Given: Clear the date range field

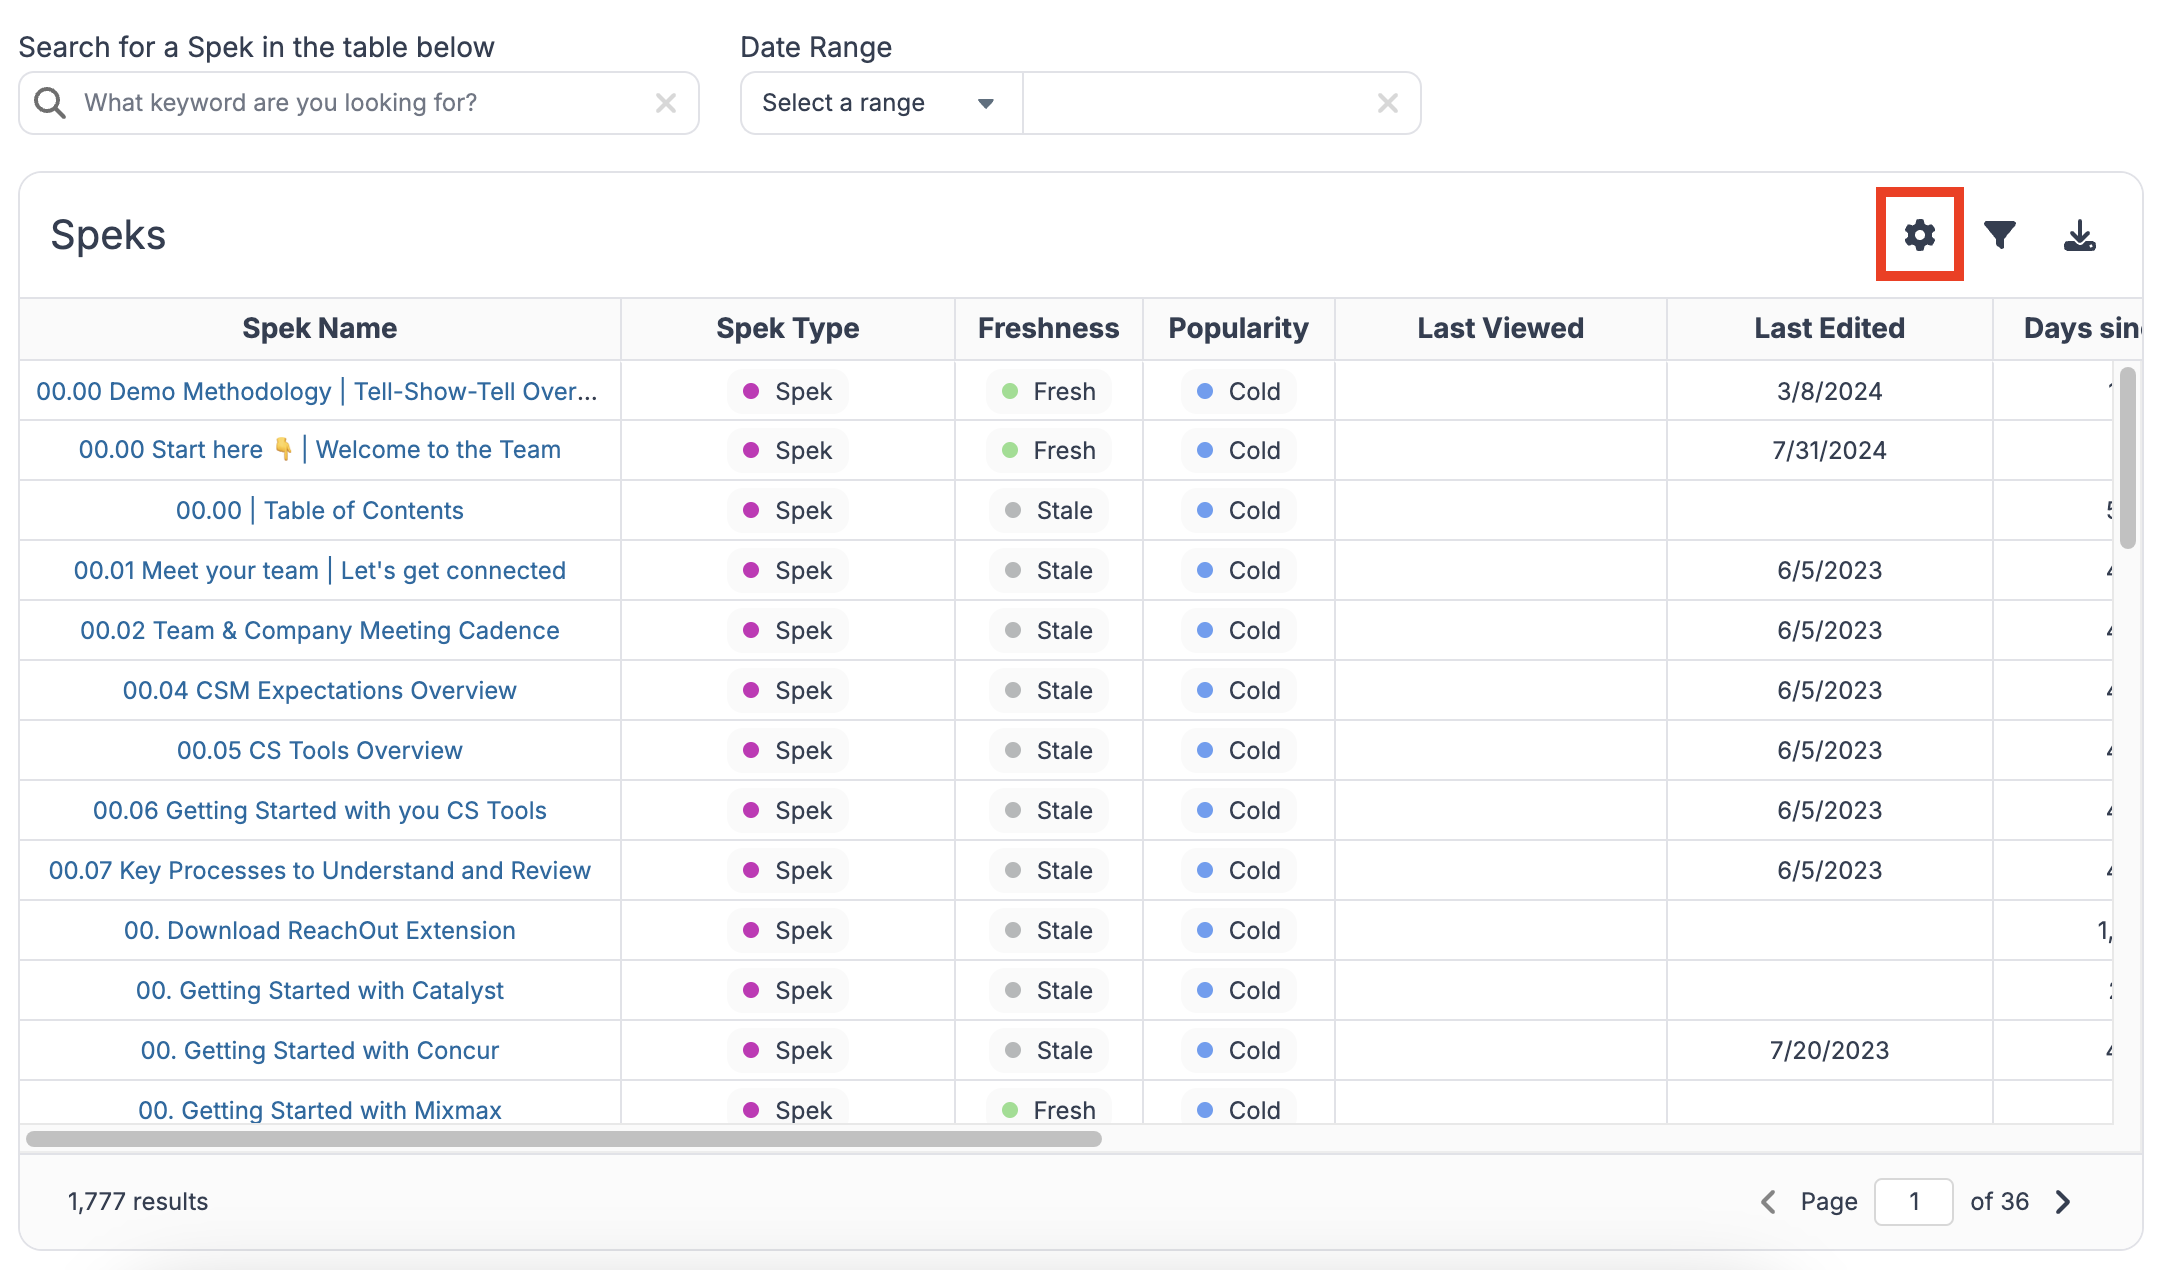Looking at the screenshot, I should pyautogui.click(x=1387, y=103).
